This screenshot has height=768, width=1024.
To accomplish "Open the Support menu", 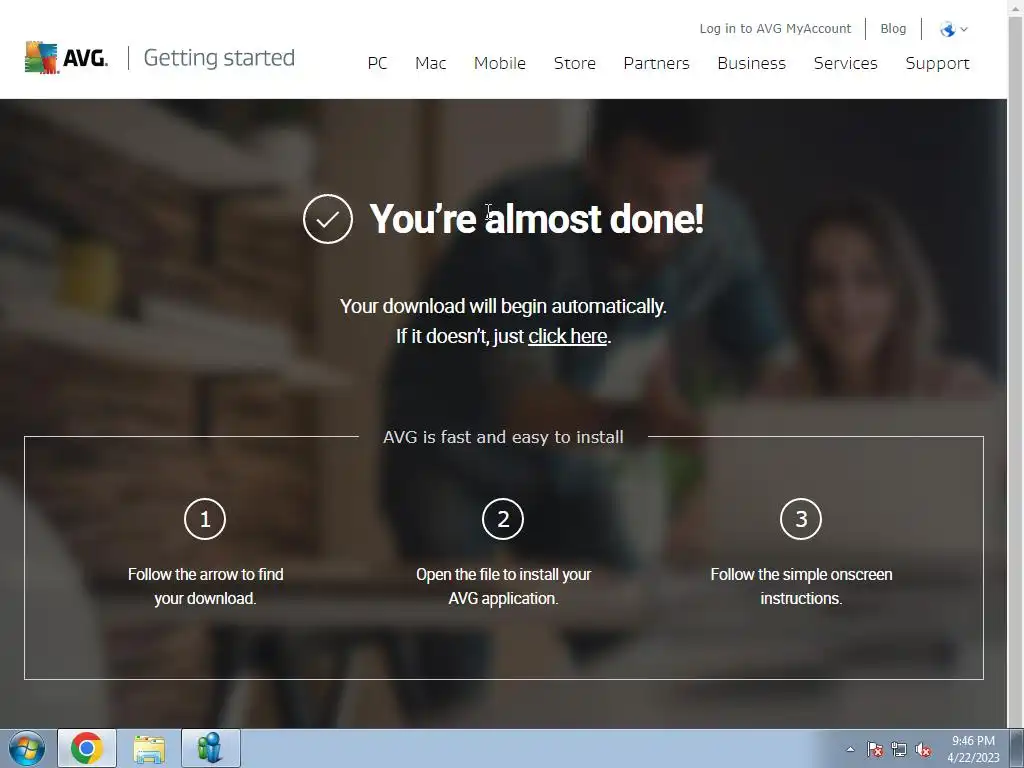I will pyautogui.click(x=937, y=63).
